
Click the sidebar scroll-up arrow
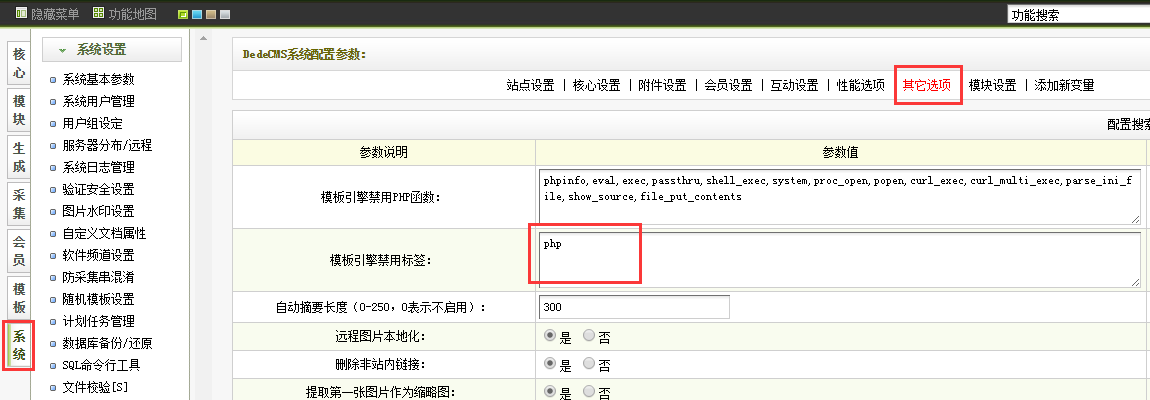pos(202,39)
